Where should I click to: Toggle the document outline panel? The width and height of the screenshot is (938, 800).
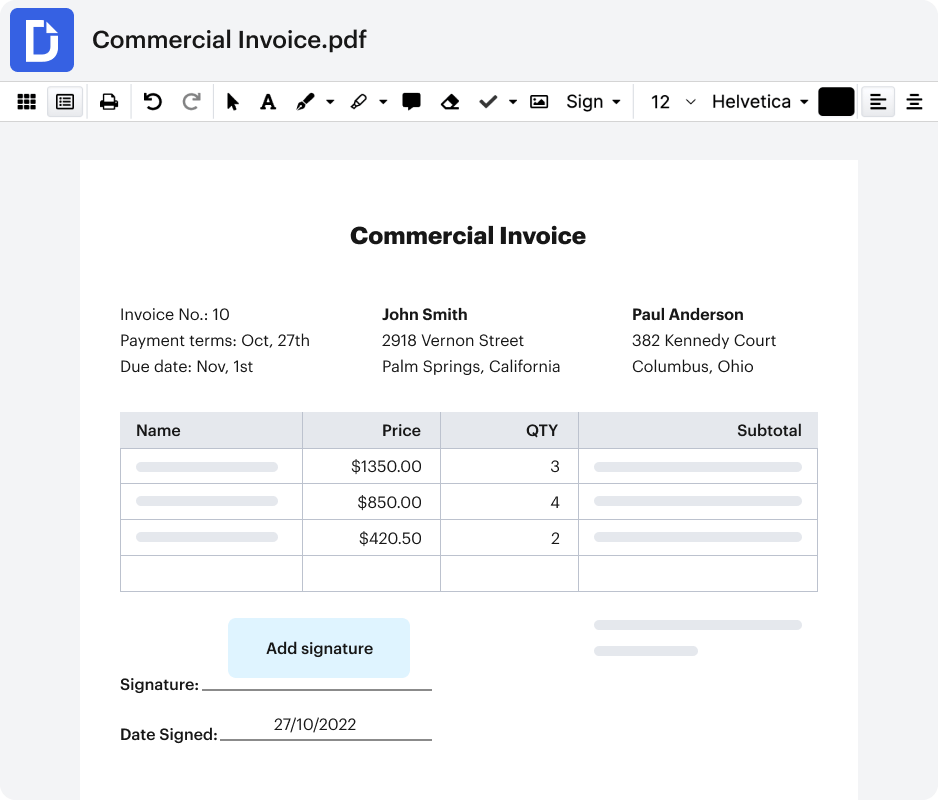pos(65,101)
